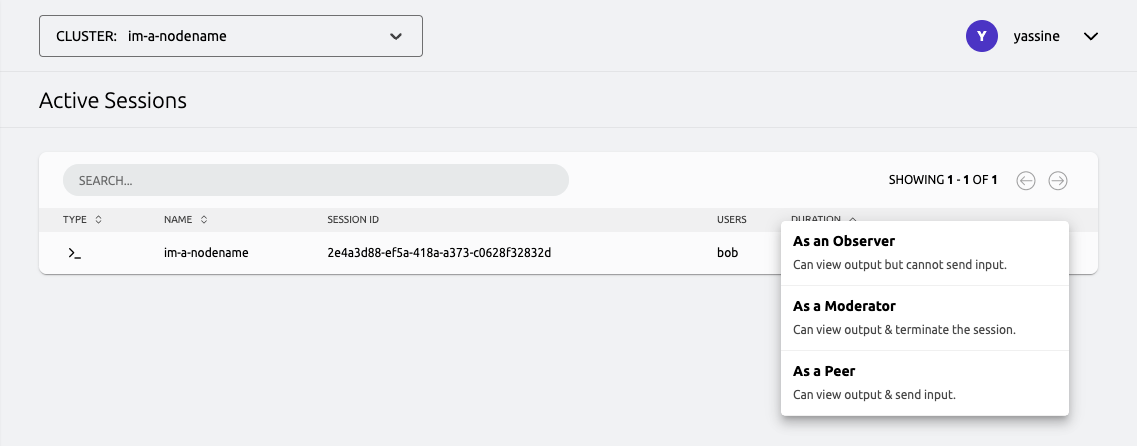The image size is (1137, 446).
Task: Sort sessions by the Name column
Action: pyautogui.click(x=186, y=219)
